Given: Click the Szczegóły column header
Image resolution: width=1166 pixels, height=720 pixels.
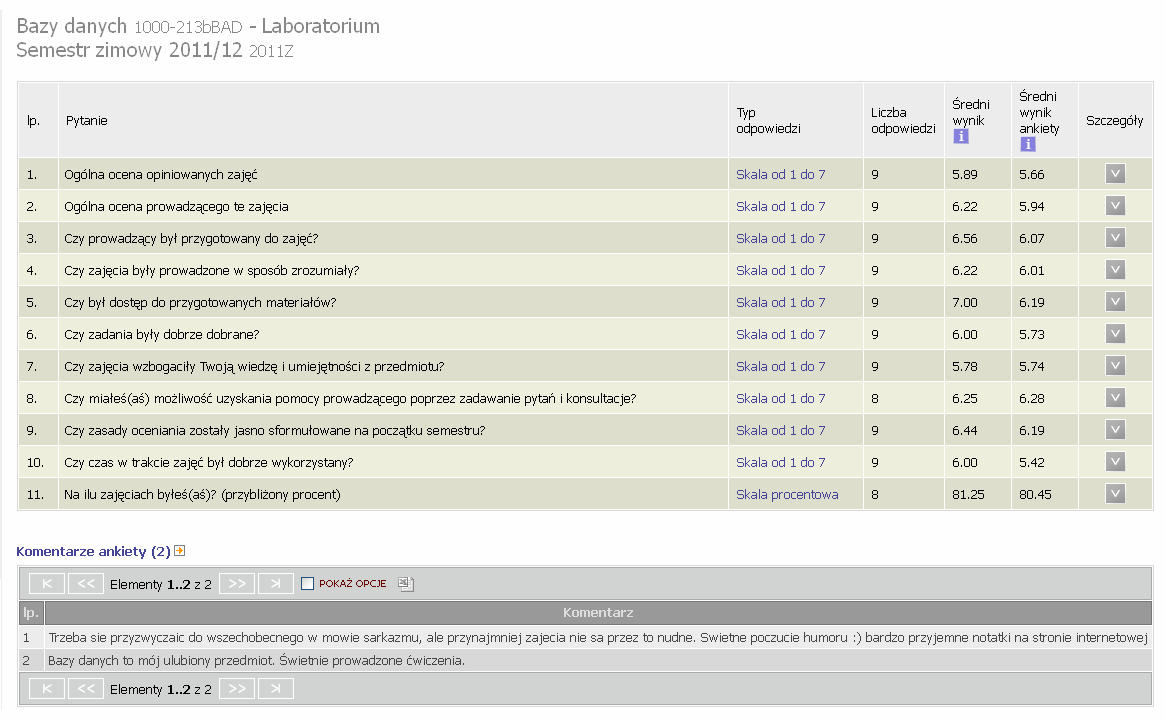Looking at the screenshot, I should pyautogui.click(x=1114, y=120).
